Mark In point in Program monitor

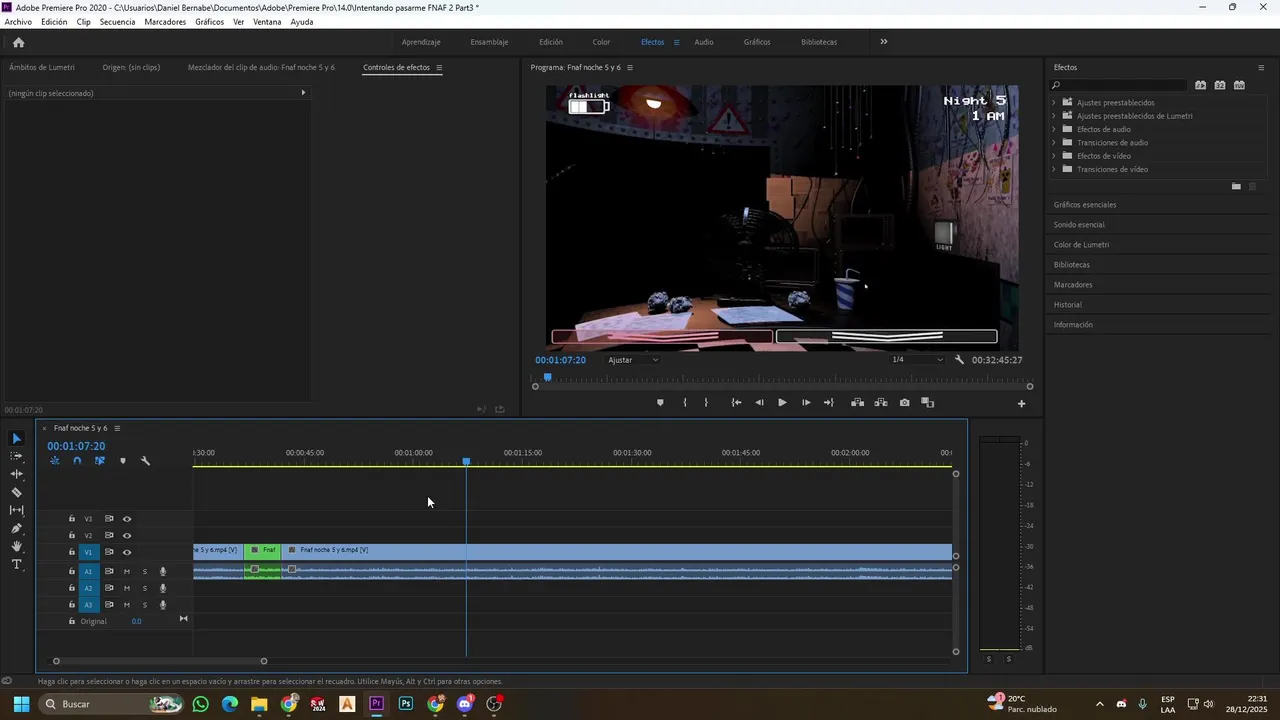click(x=685, y=403)
